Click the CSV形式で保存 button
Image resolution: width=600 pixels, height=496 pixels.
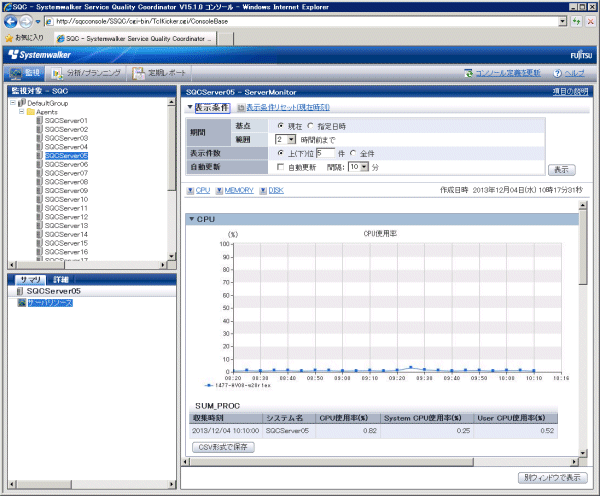[222, 446]
